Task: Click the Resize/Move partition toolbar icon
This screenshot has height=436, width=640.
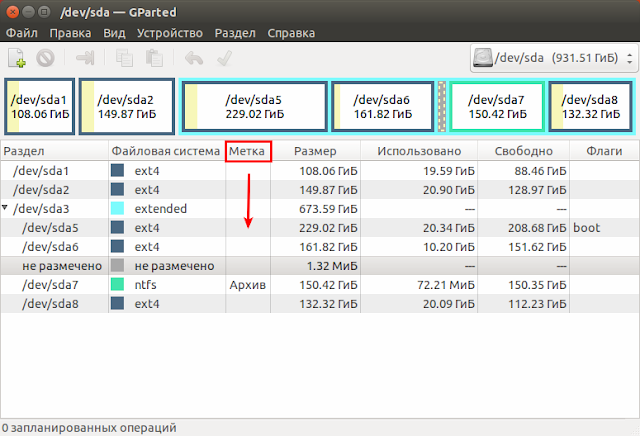Action: (x=85, y=58)
